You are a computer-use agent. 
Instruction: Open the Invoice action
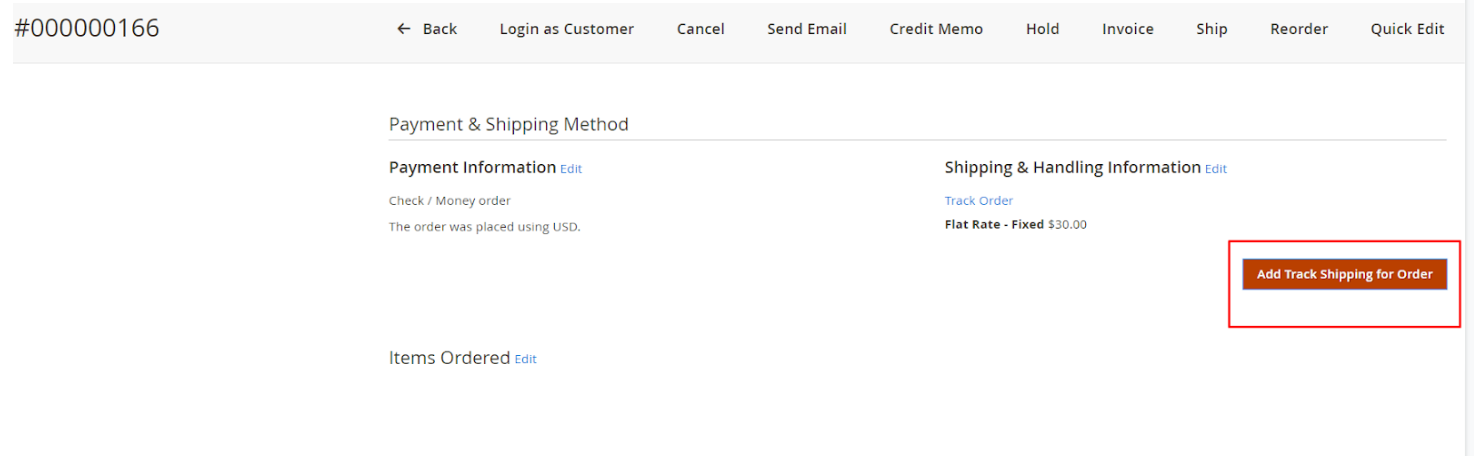[1127, 29]
